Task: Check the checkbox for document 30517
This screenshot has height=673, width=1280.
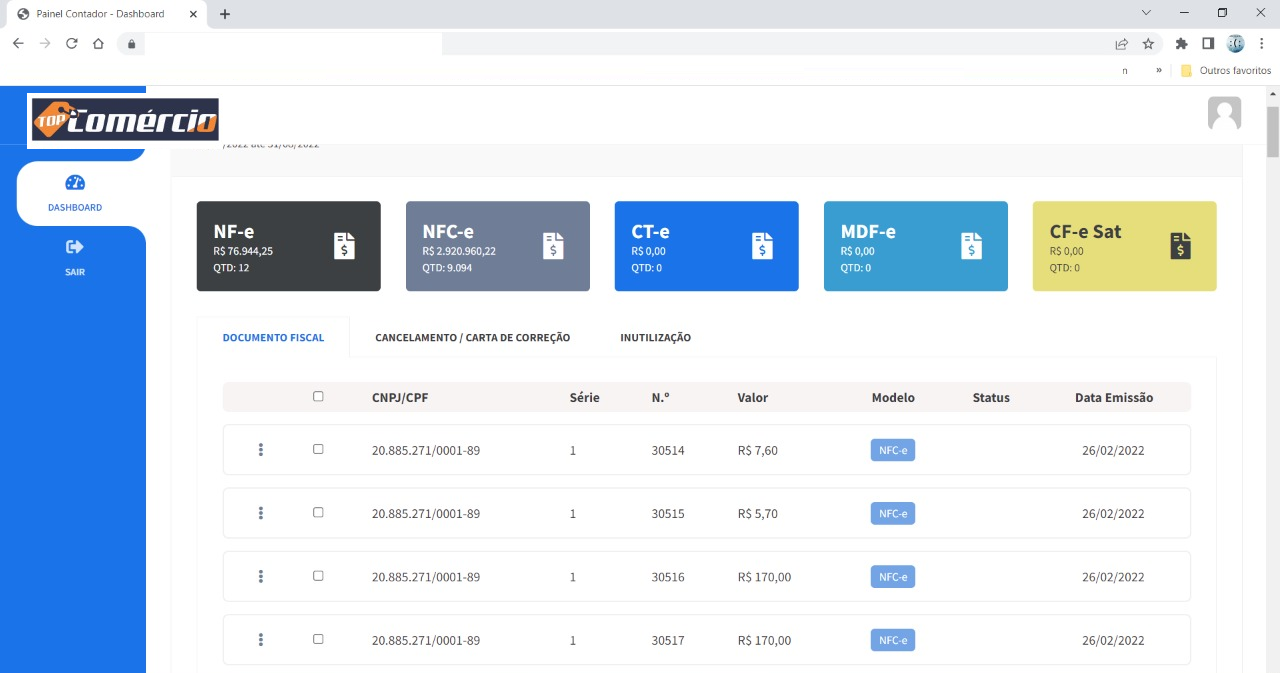Action: [x=318, y=638]
